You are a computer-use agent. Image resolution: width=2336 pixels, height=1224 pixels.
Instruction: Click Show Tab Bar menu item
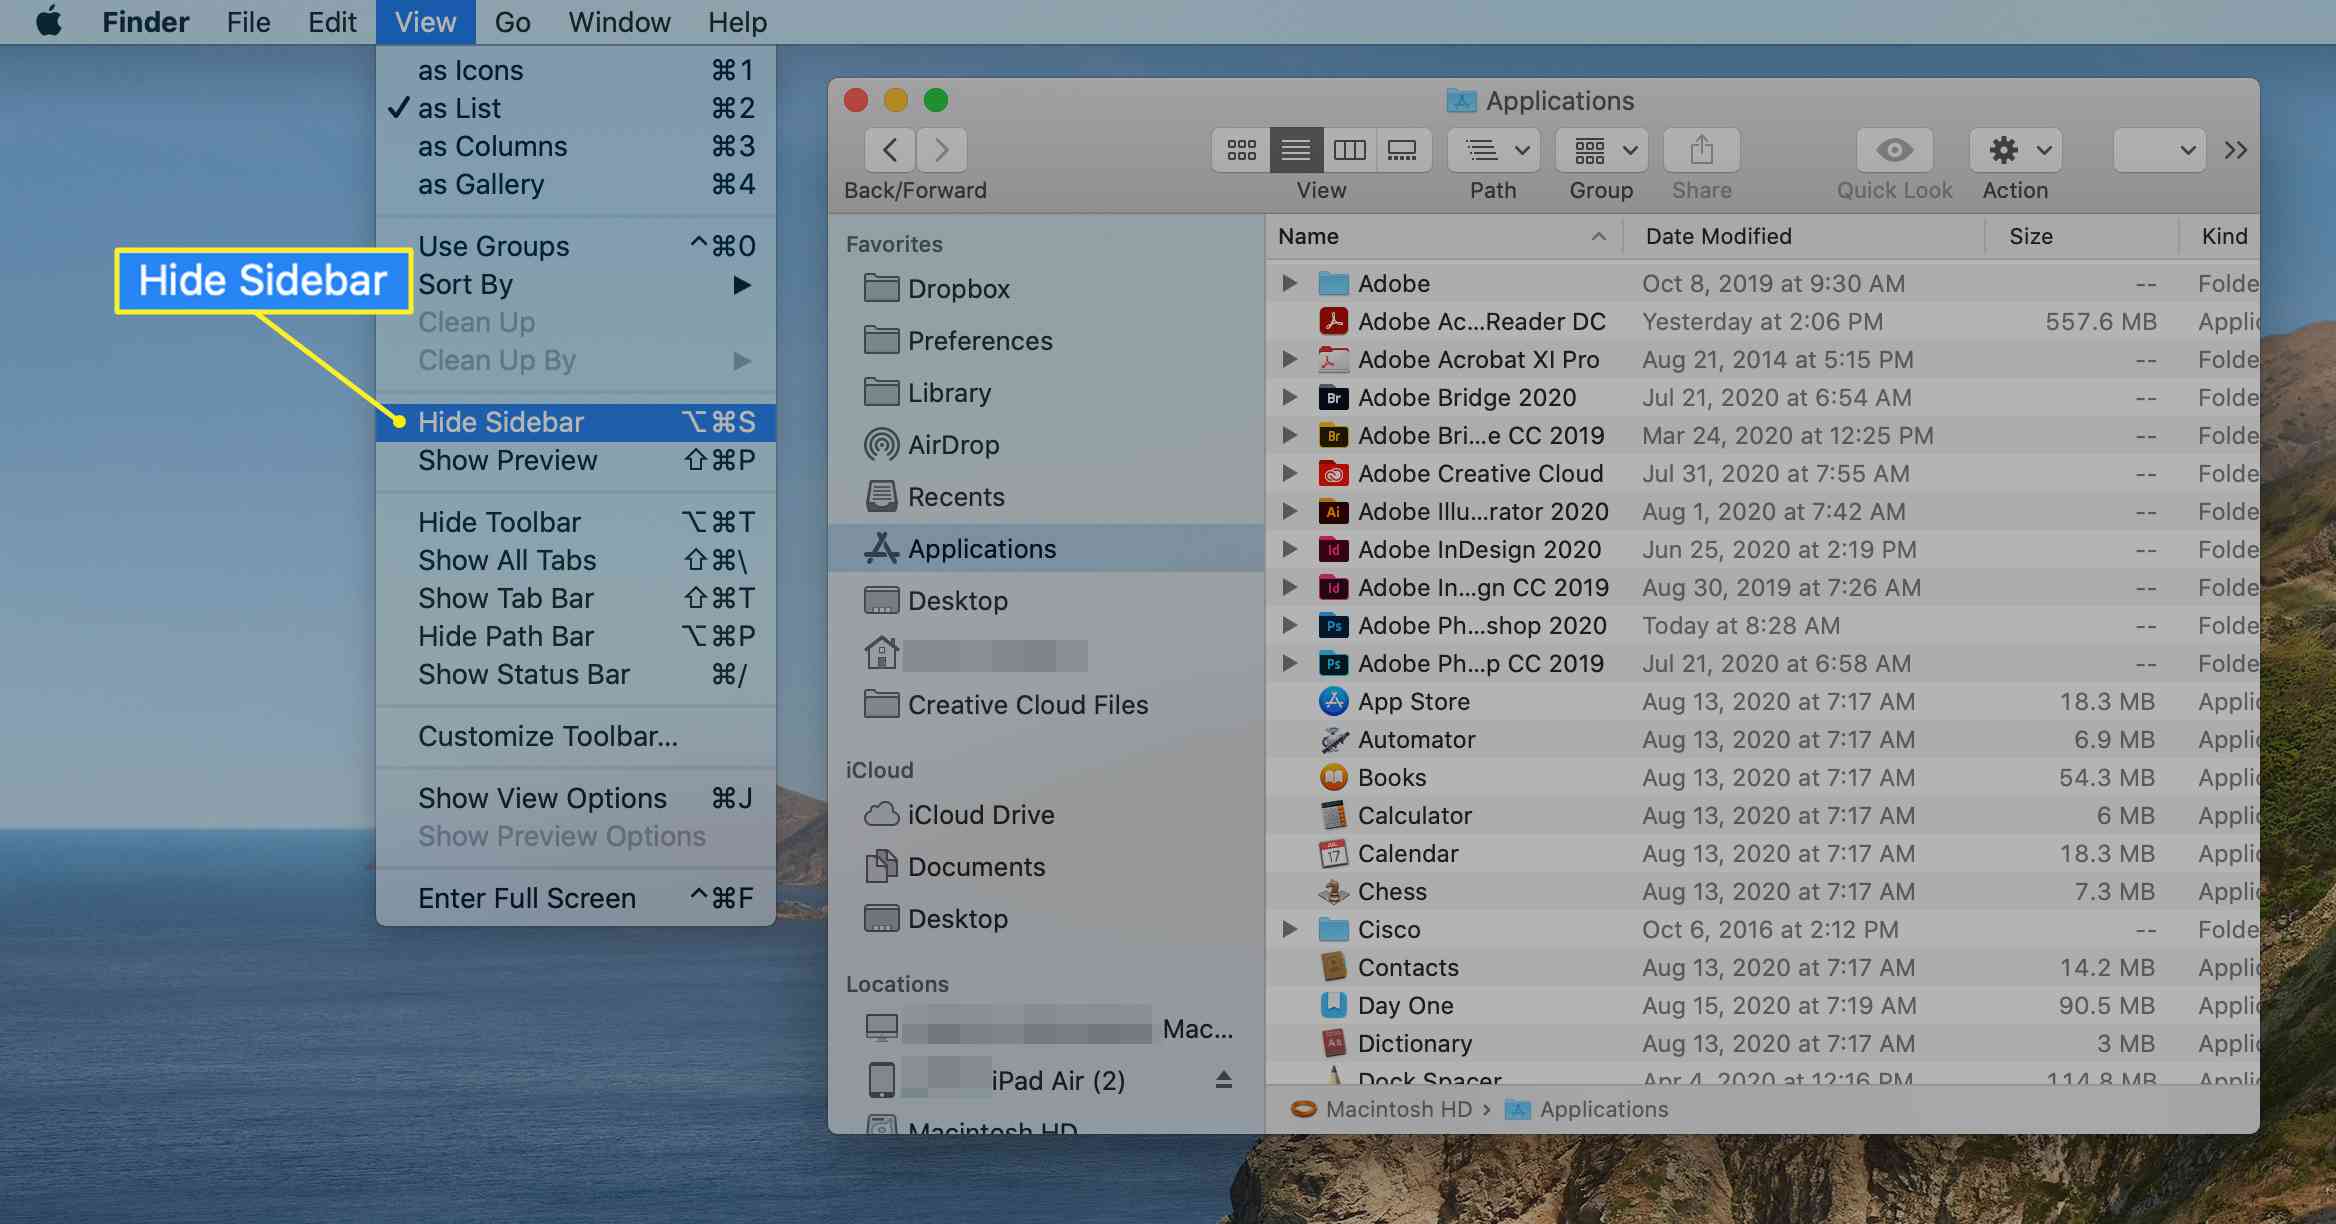tap(576, 598)
